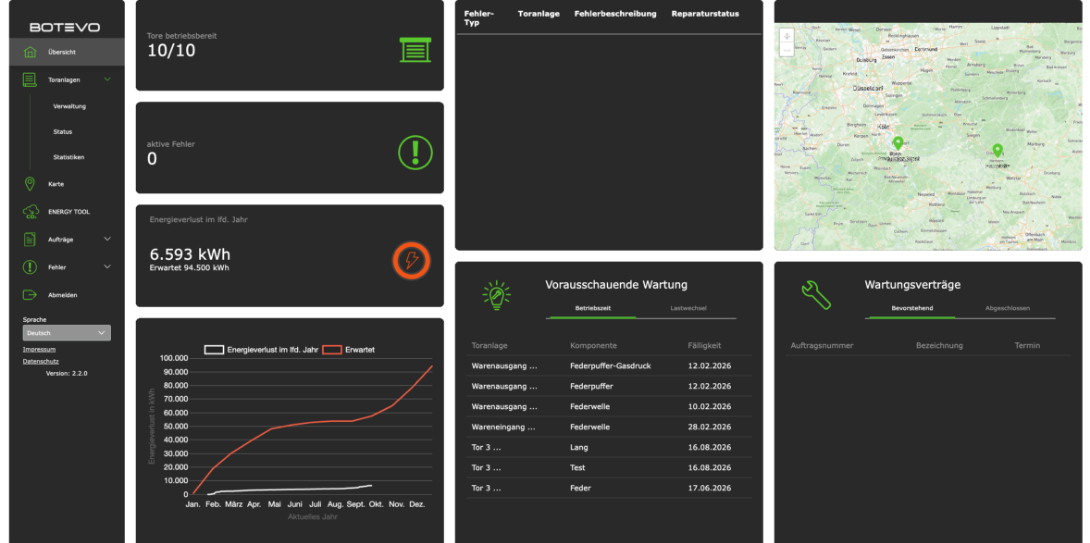
Task: Expand the Aufträge sidebar menu
Action: pyautogui.click(x=107, y=239)
